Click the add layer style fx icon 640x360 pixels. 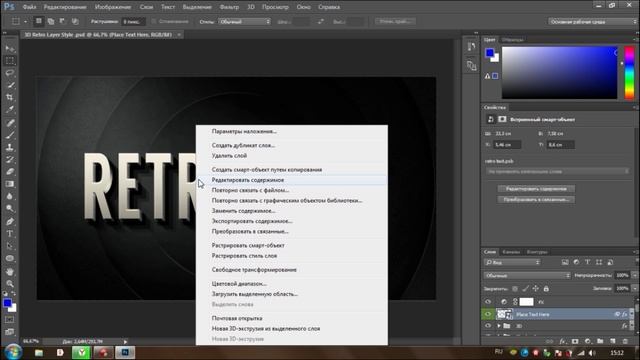tap(562, 341)
